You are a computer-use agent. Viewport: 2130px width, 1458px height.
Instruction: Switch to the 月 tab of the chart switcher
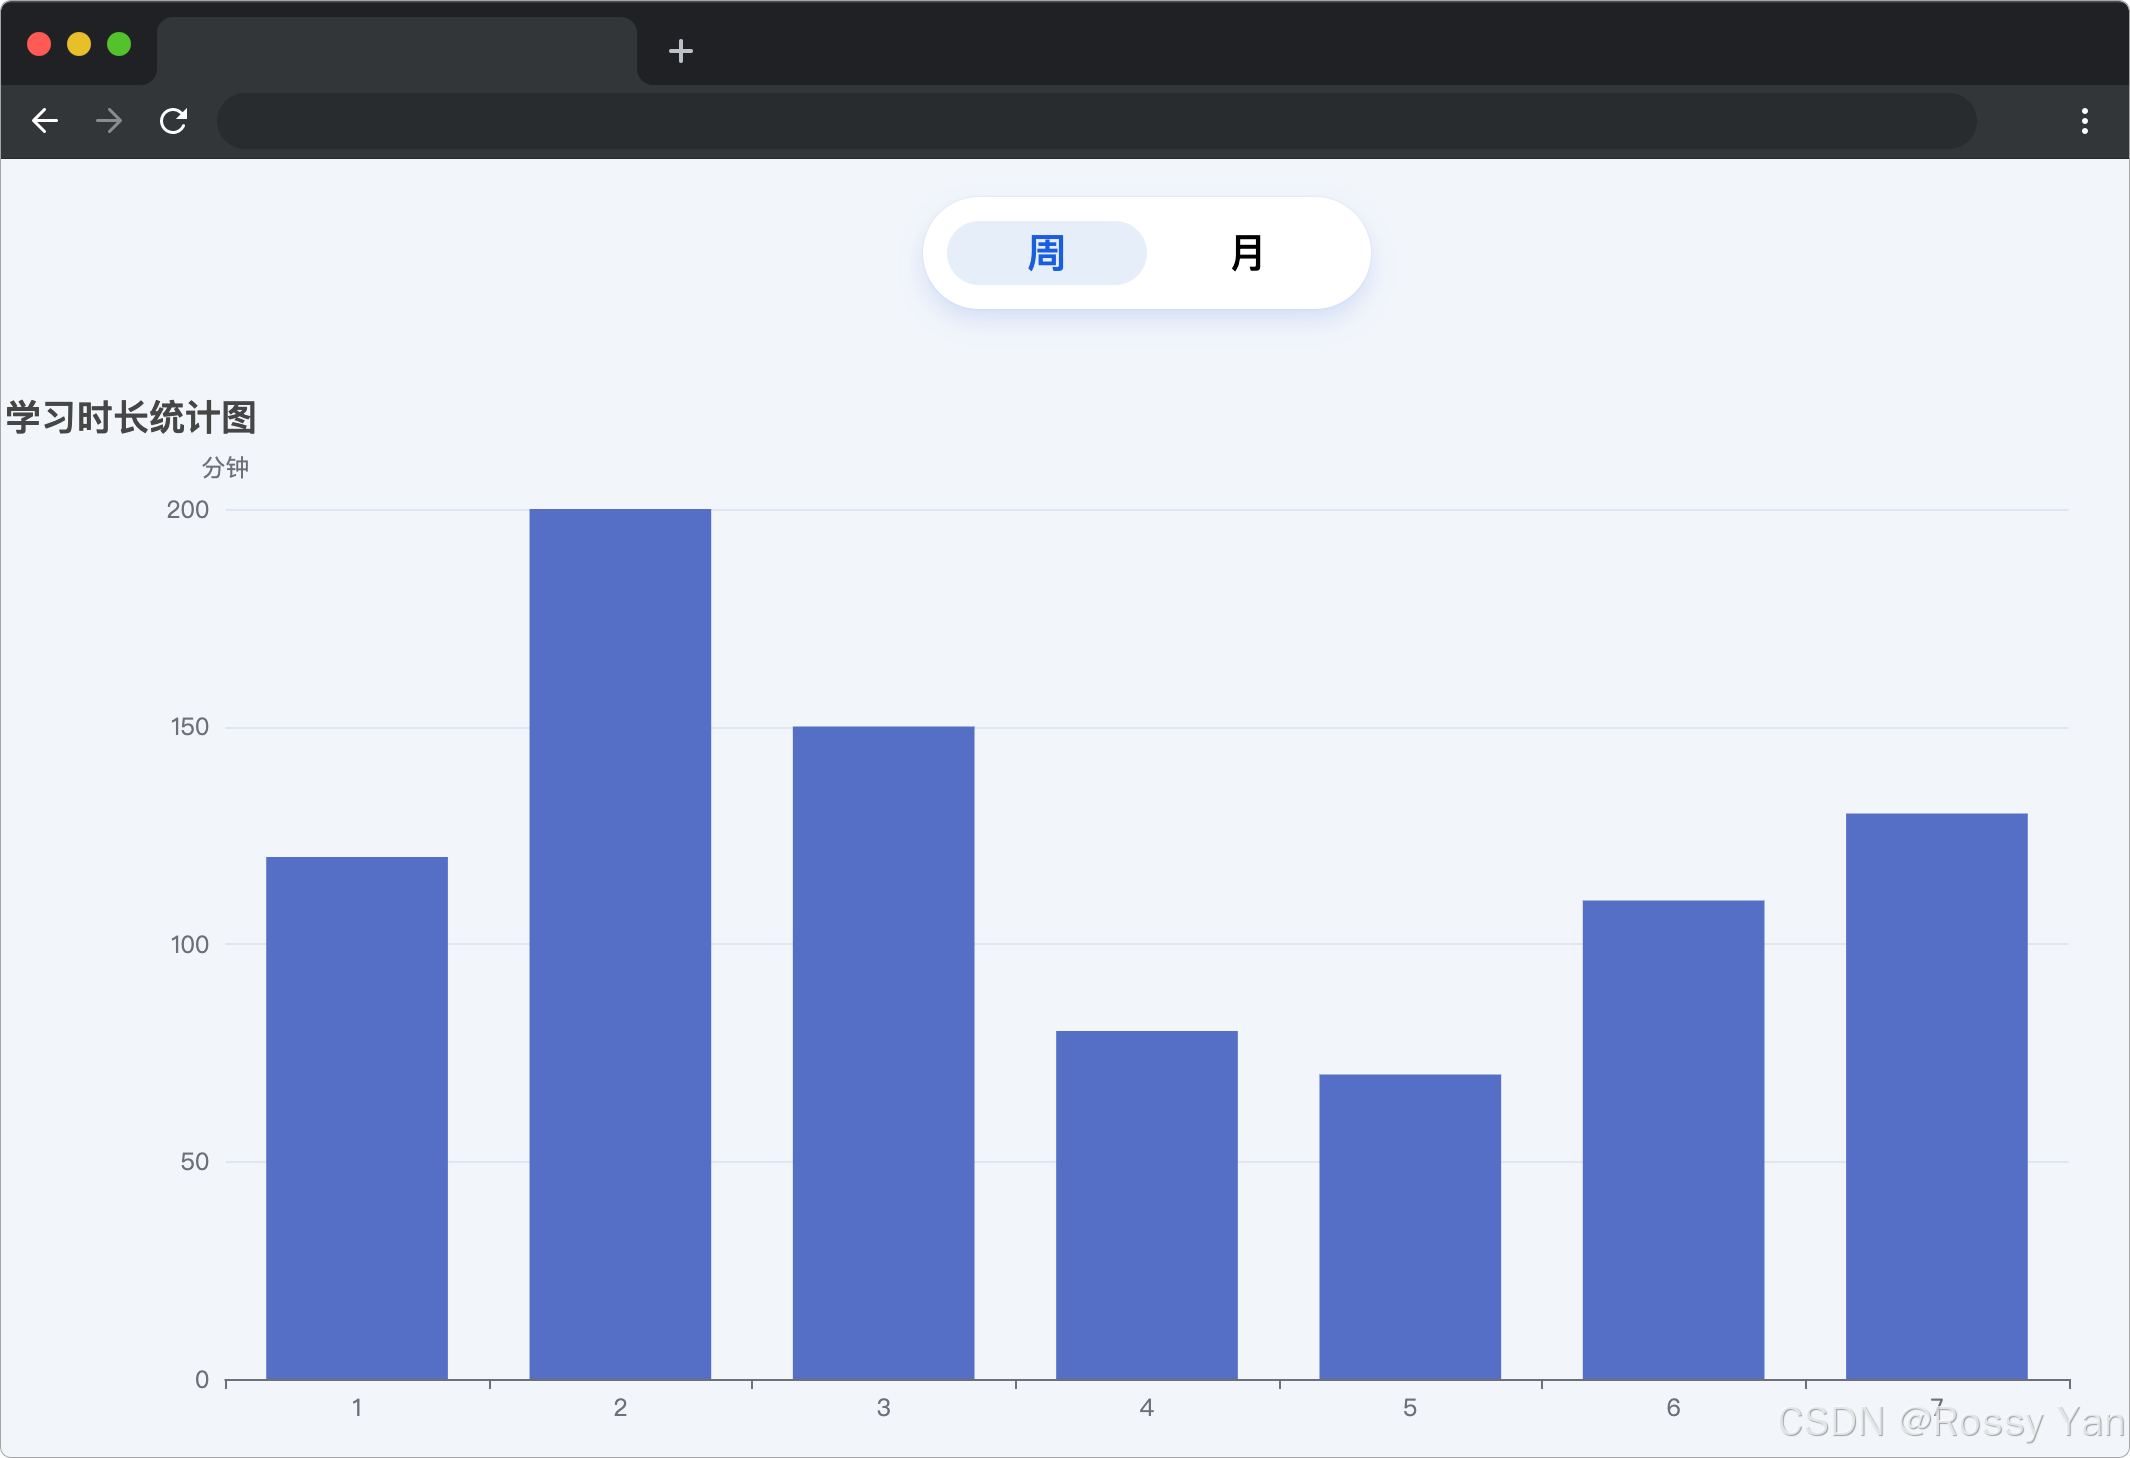(x=1248, y=253)
